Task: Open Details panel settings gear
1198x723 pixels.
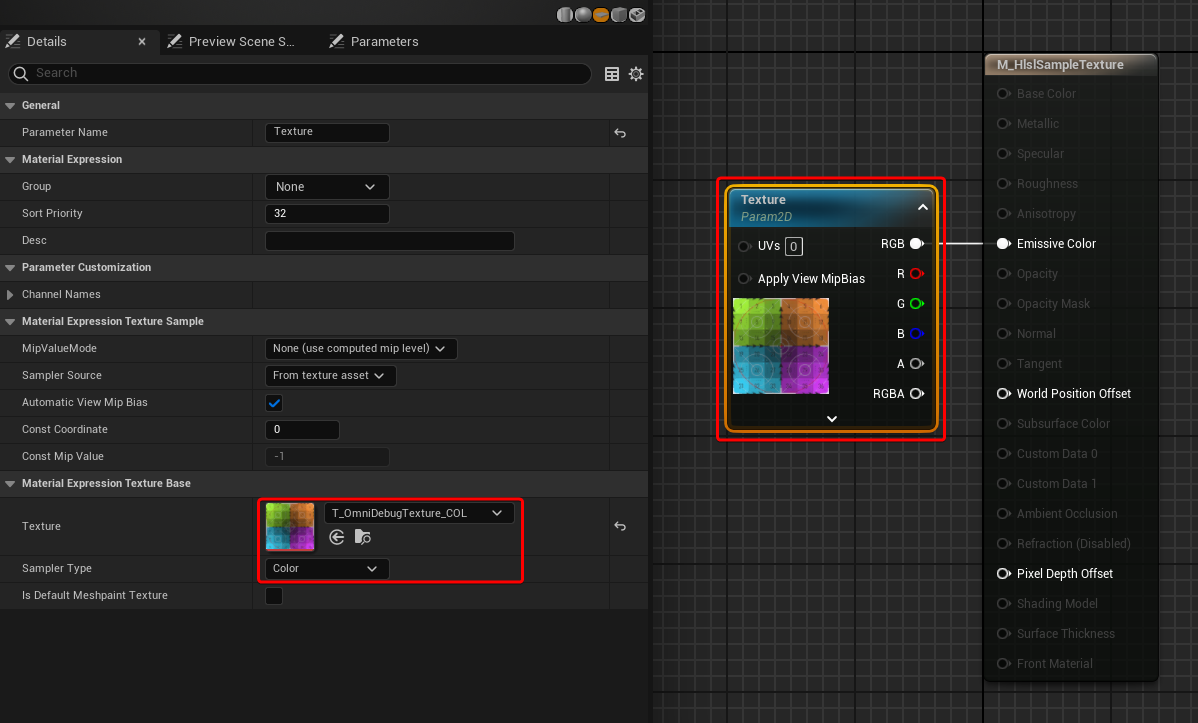Action: point(636,74)
